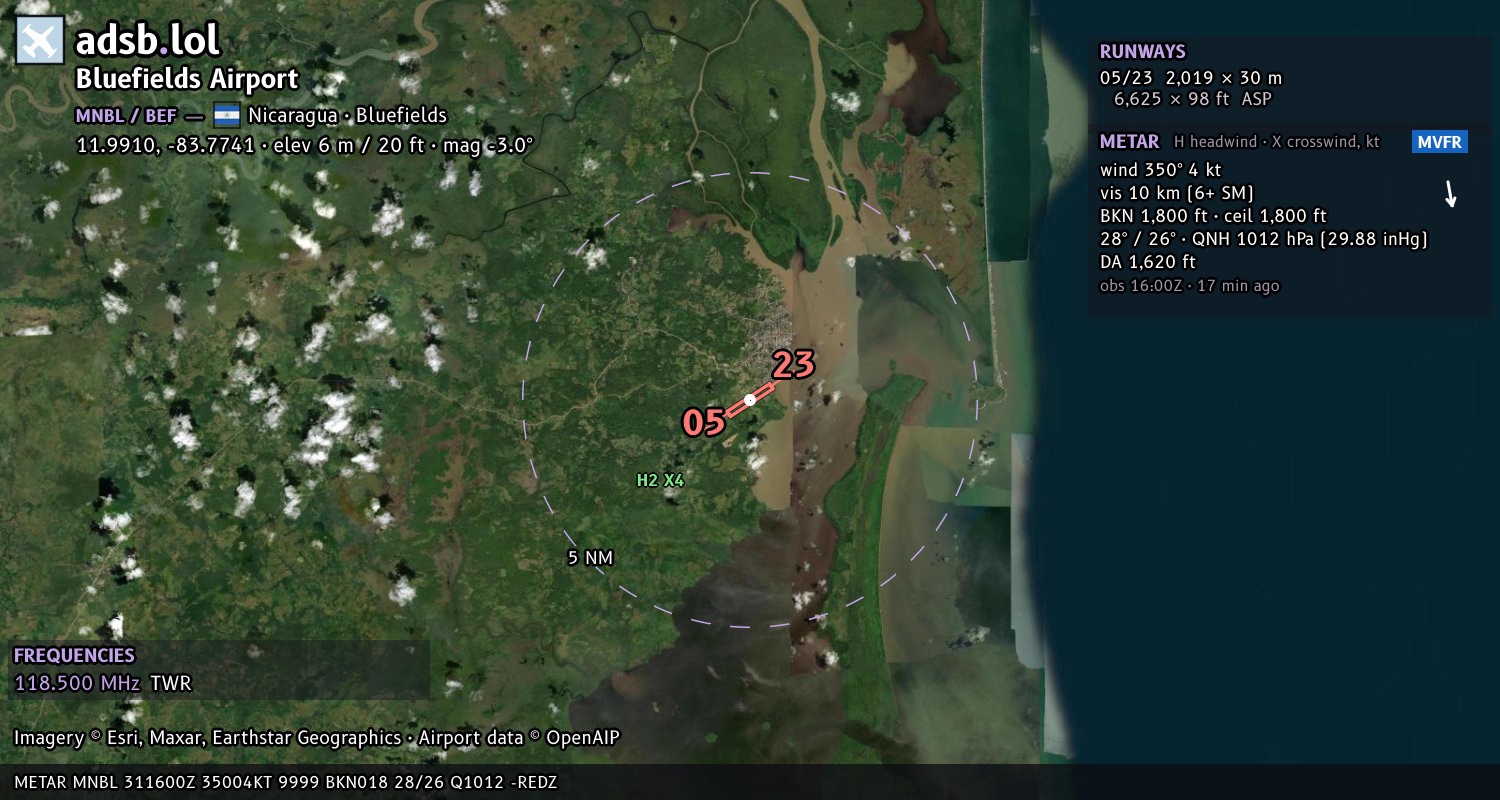1500x800 pixels.
Task: Click the MVFR flight category badge
Action: click(x=1440, y=142)
